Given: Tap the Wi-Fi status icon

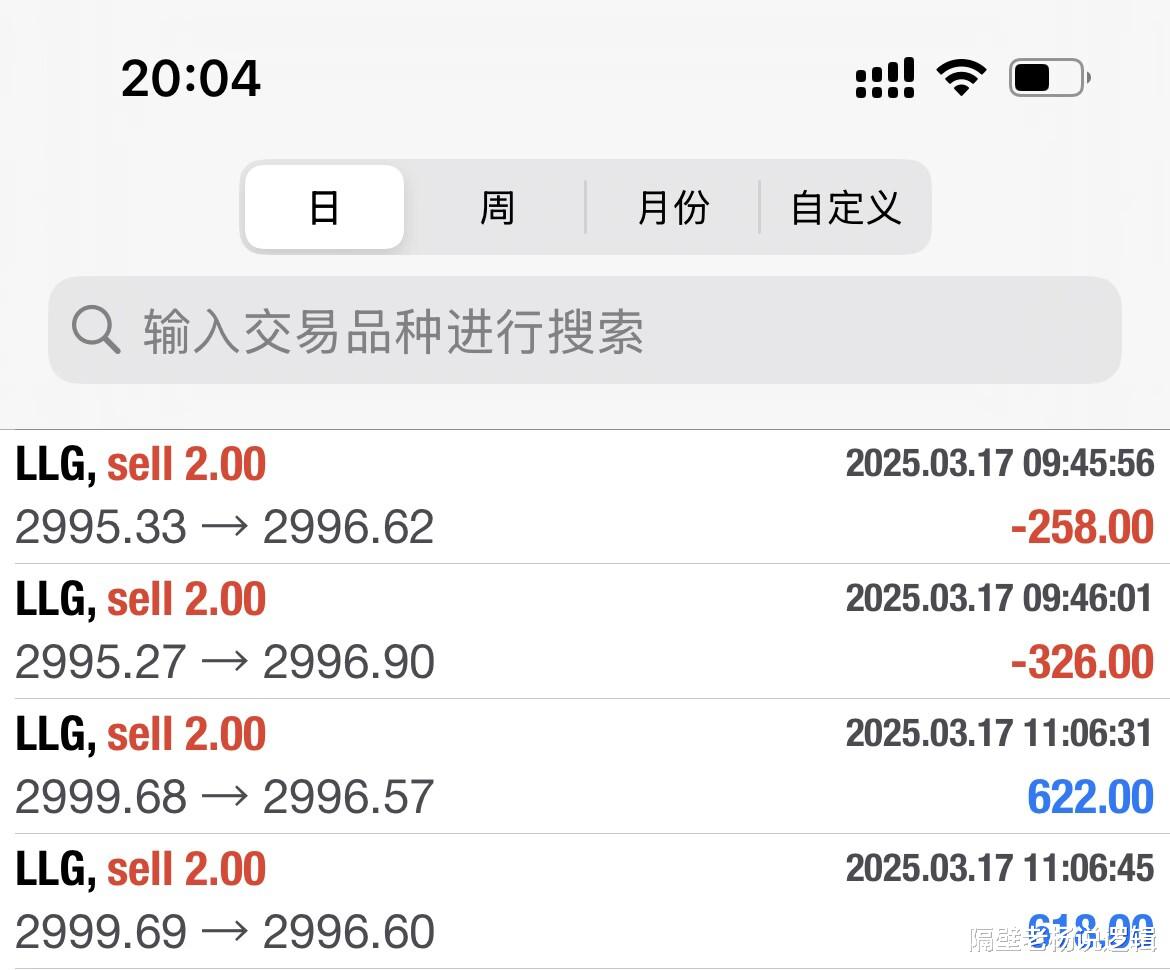Looking at the screenshot, I should pos(961,77).
